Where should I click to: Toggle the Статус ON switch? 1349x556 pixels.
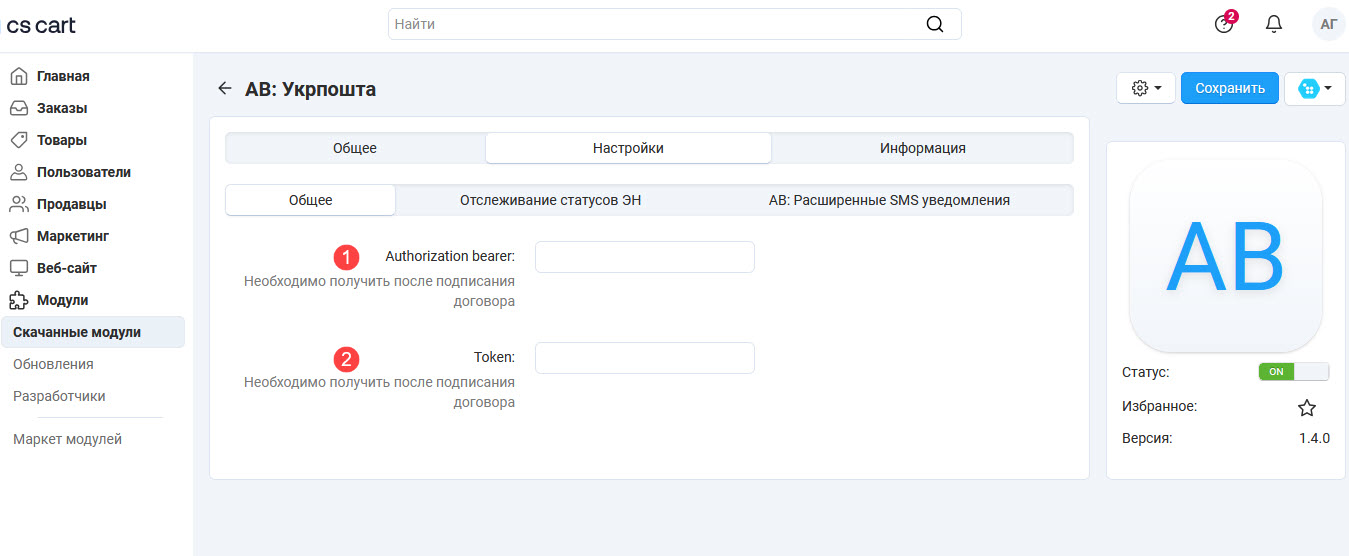(x=1294, y=371)
